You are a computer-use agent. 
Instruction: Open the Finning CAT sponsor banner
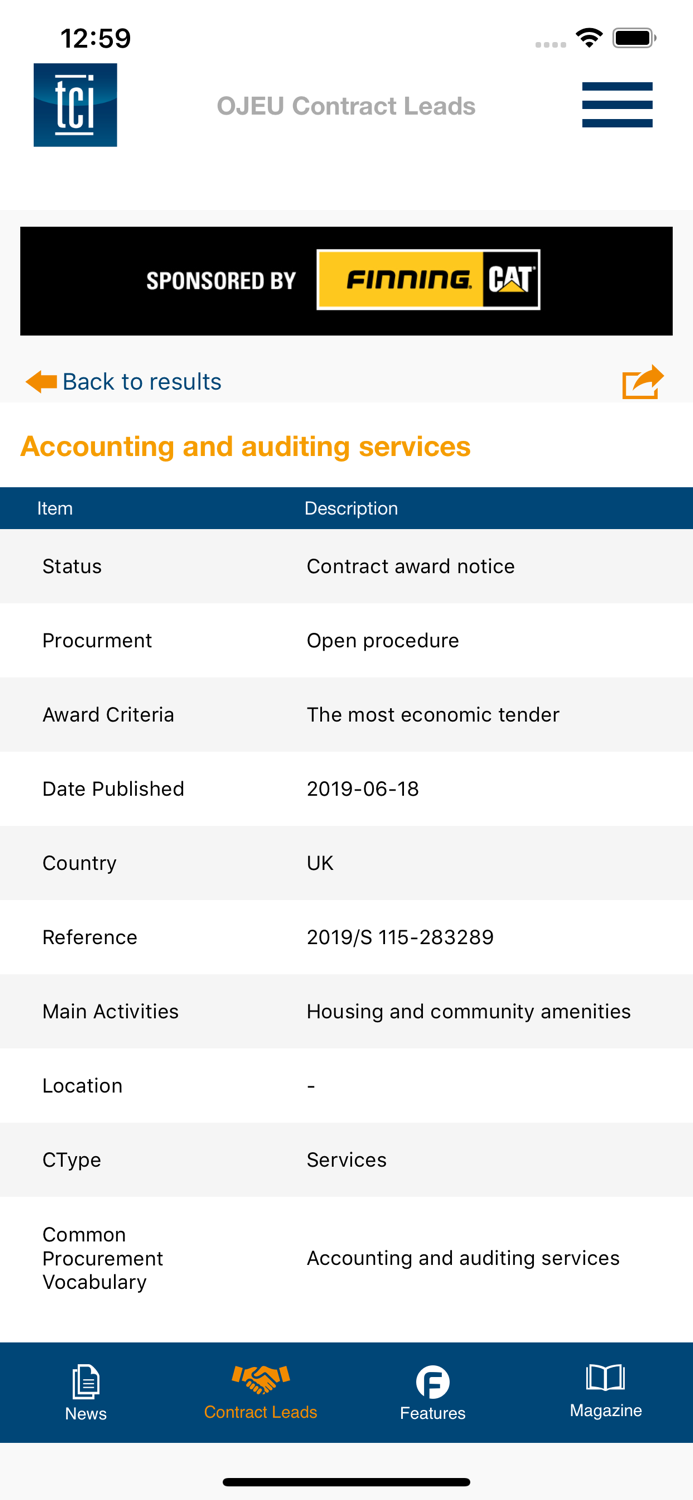[x=346, y=281]
